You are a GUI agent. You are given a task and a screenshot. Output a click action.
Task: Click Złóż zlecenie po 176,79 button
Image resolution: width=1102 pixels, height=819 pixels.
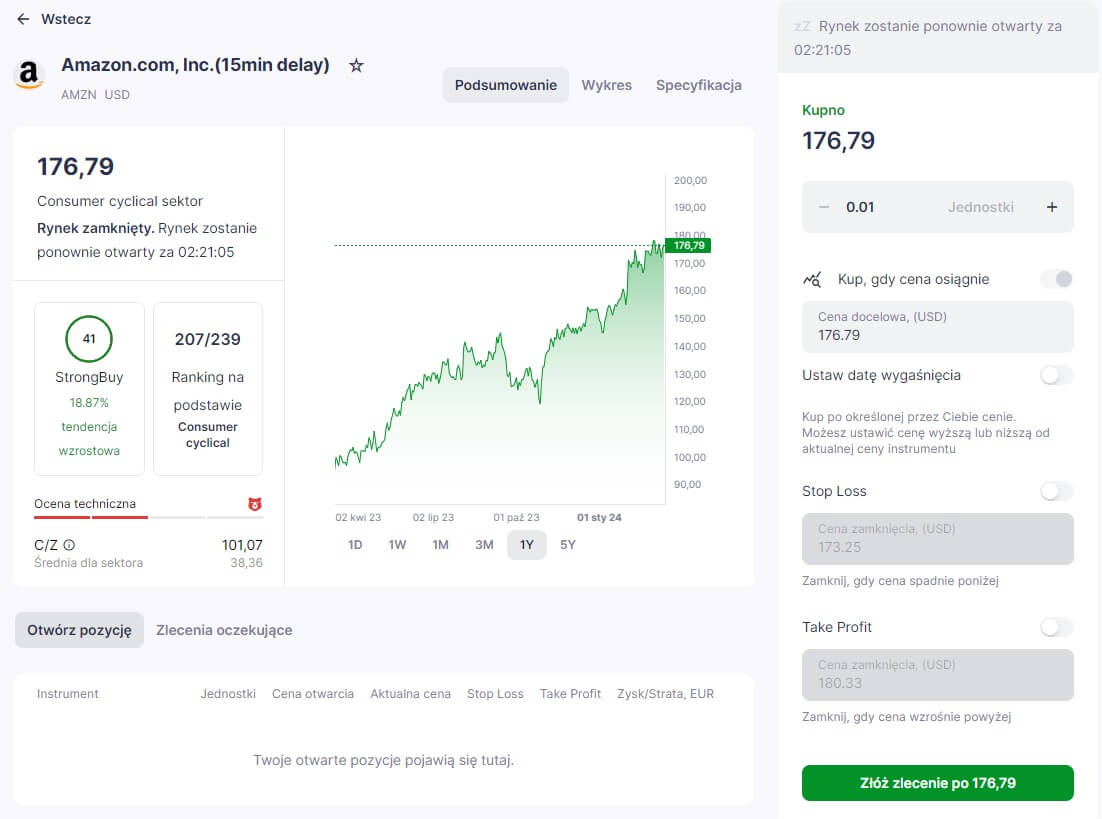938,783
